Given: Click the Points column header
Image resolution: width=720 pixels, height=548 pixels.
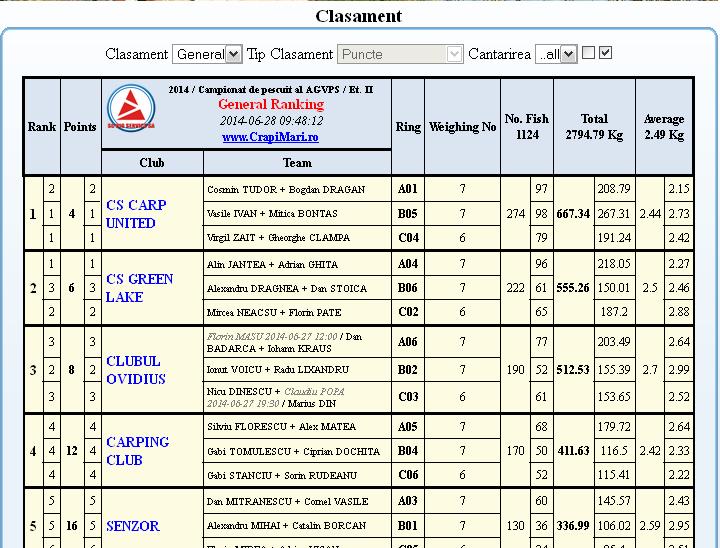Looking at the screenshot, I should (80, 127).
